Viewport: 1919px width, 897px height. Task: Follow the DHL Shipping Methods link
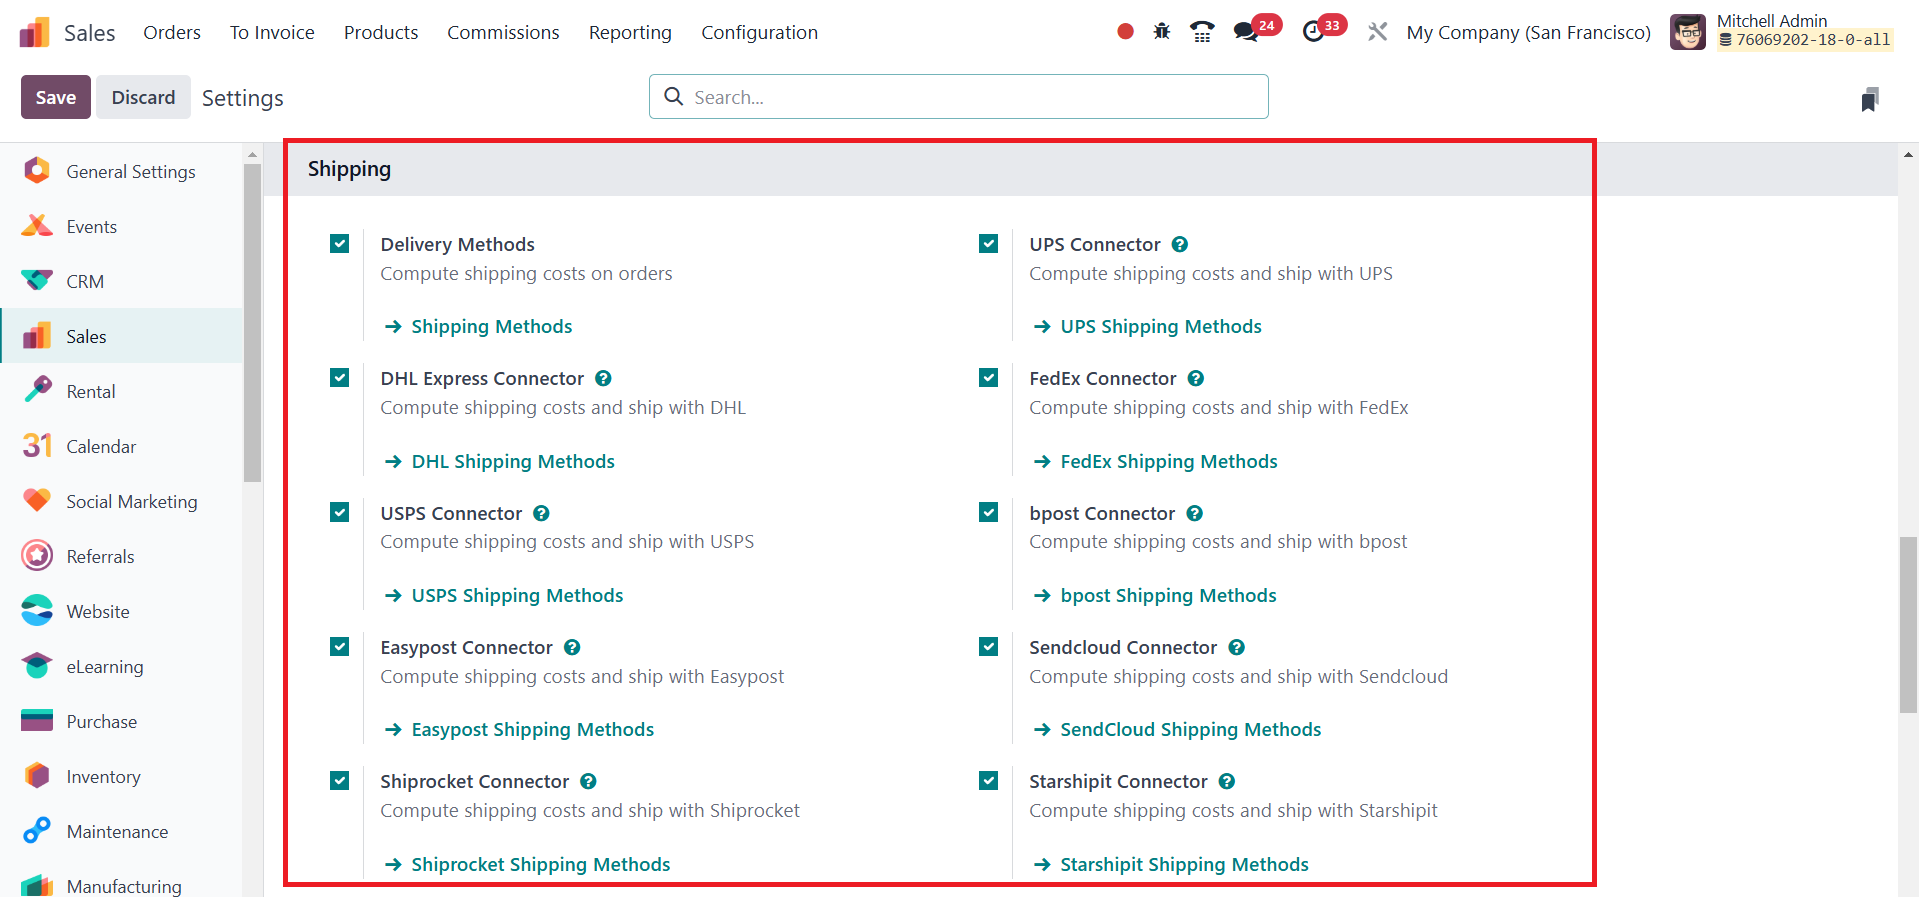pyautogui.click(x=499, y=462)
